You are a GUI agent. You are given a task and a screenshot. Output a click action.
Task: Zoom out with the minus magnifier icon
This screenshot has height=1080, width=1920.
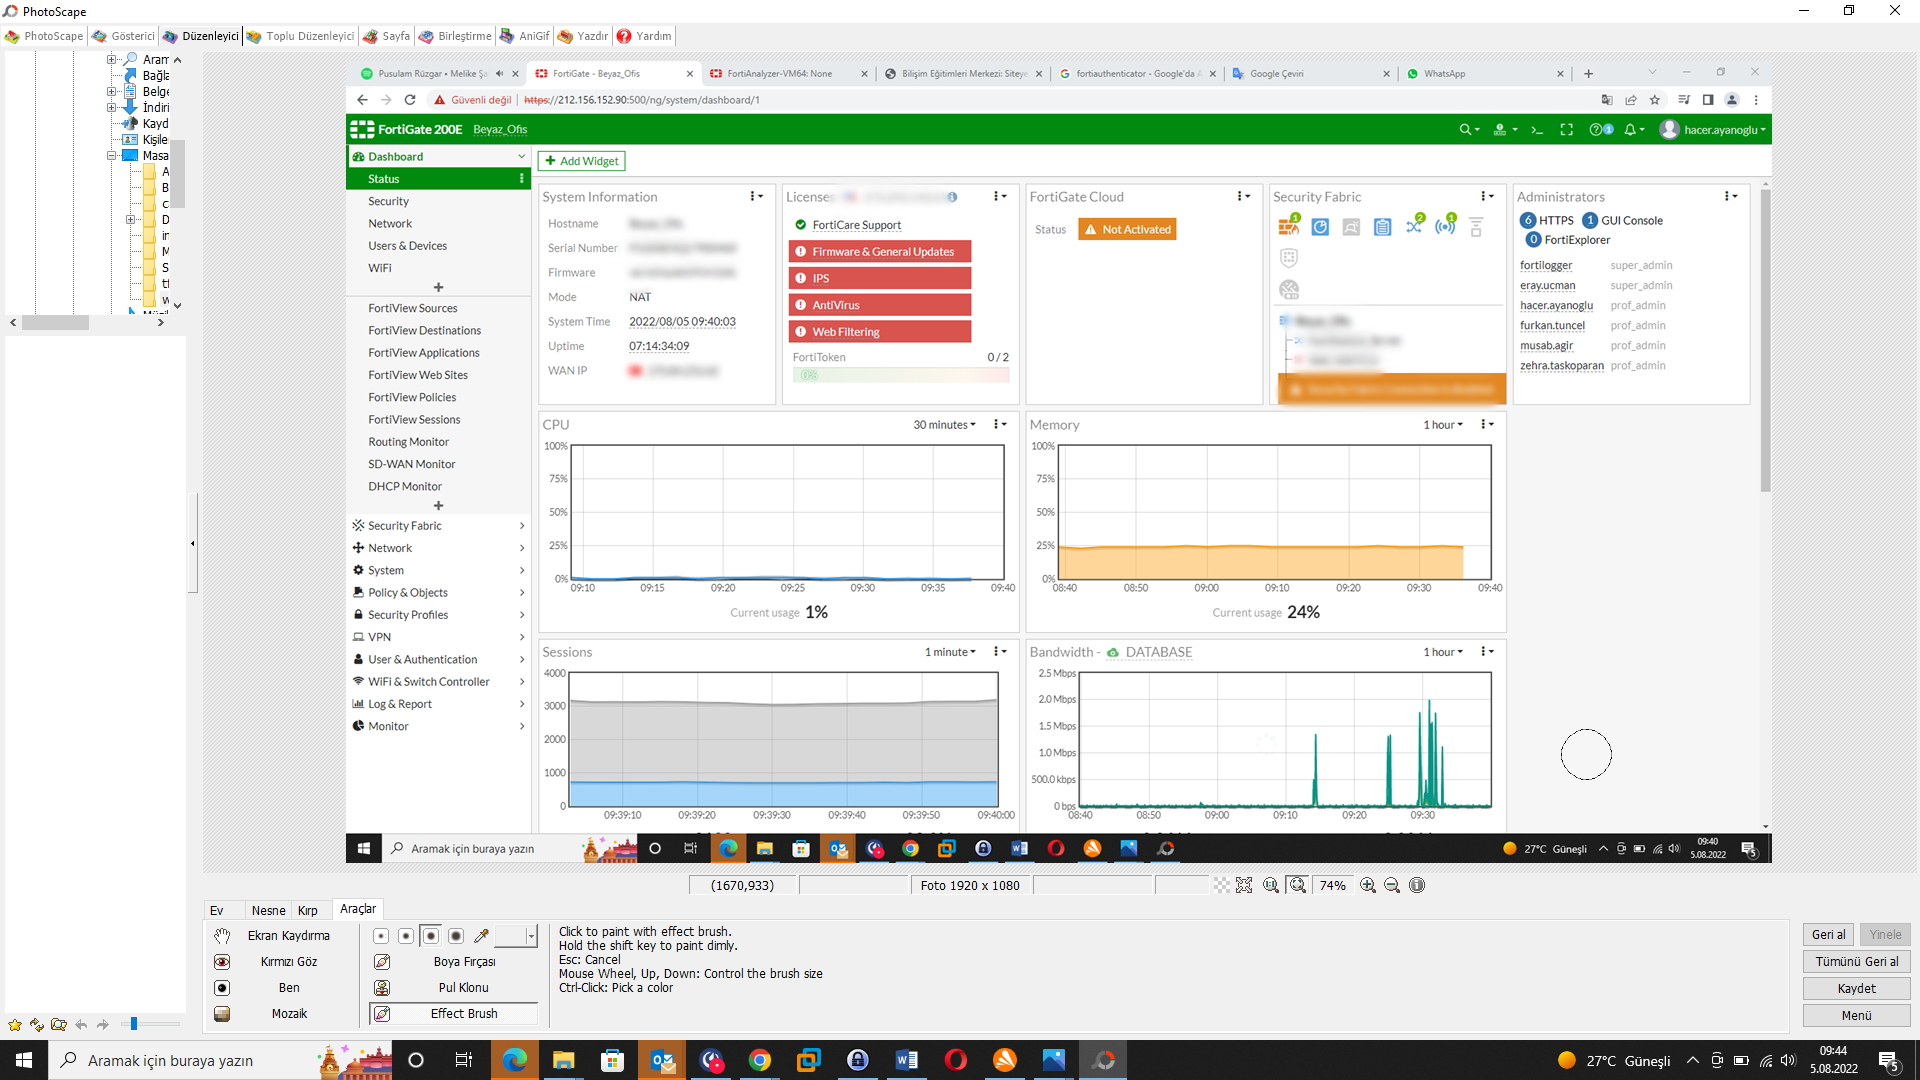click(1392, 885)
